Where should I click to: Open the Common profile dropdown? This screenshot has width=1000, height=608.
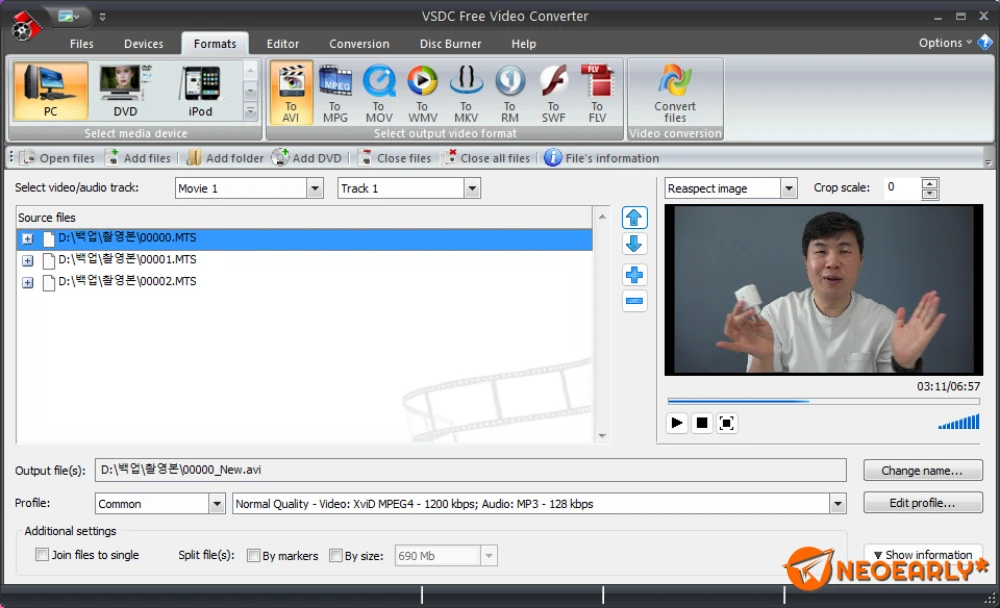tap(217, 503)
